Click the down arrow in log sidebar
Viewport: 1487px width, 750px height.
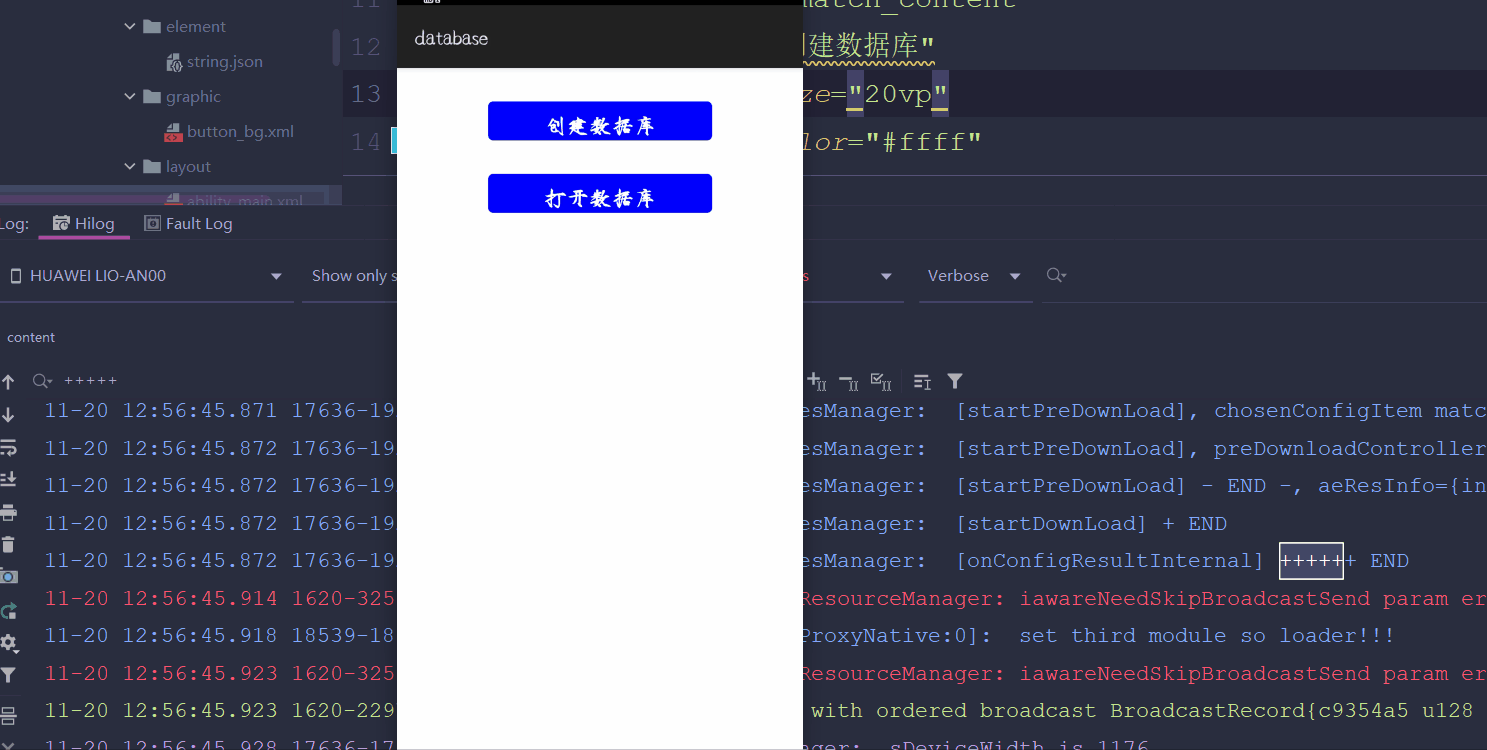click(8, 415)
